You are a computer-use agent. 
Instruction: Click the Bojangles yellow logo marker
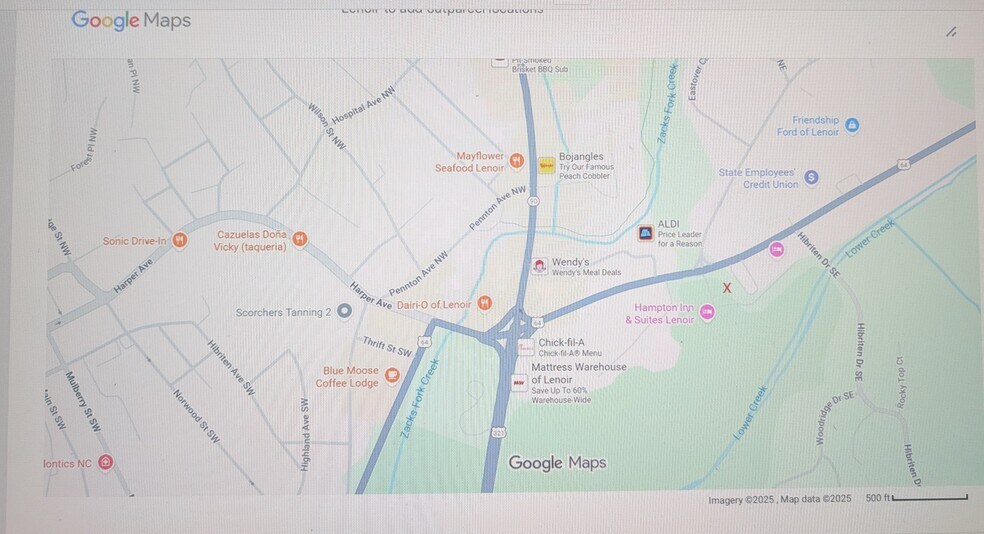coord(547,165)
